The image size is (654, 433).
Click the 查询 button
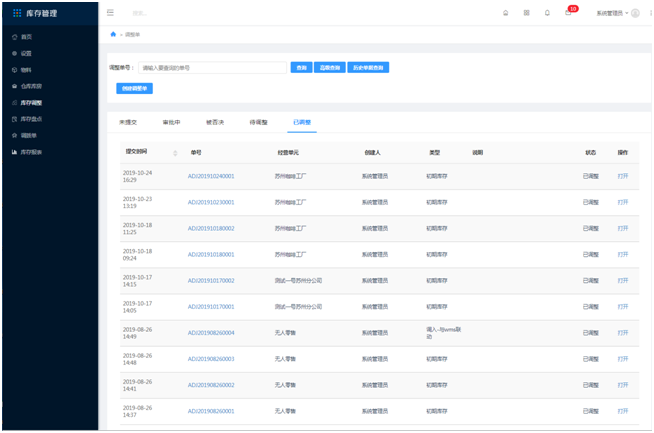point(301,68)
